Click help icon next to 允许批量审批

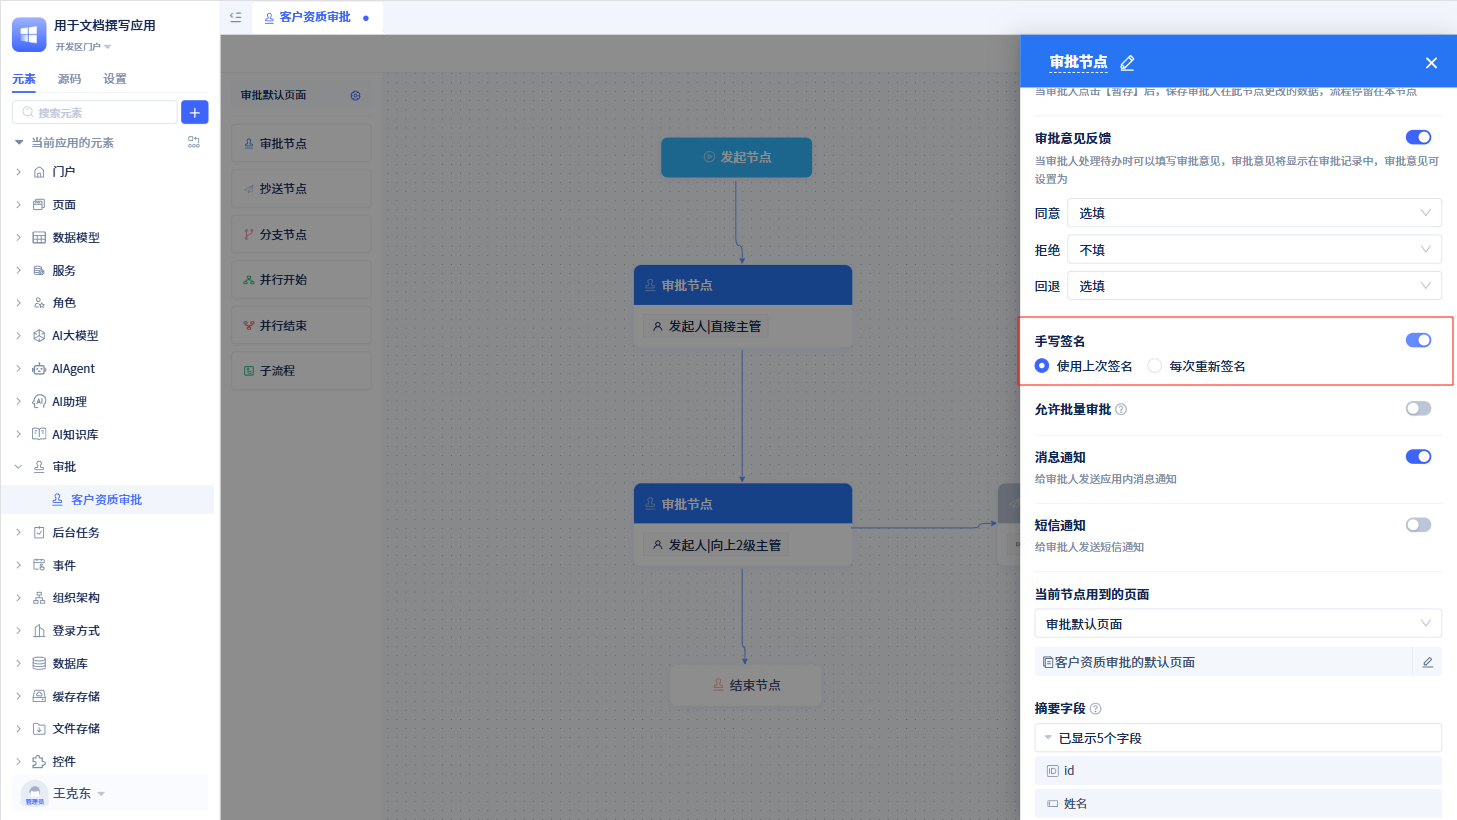(1121, 409)
